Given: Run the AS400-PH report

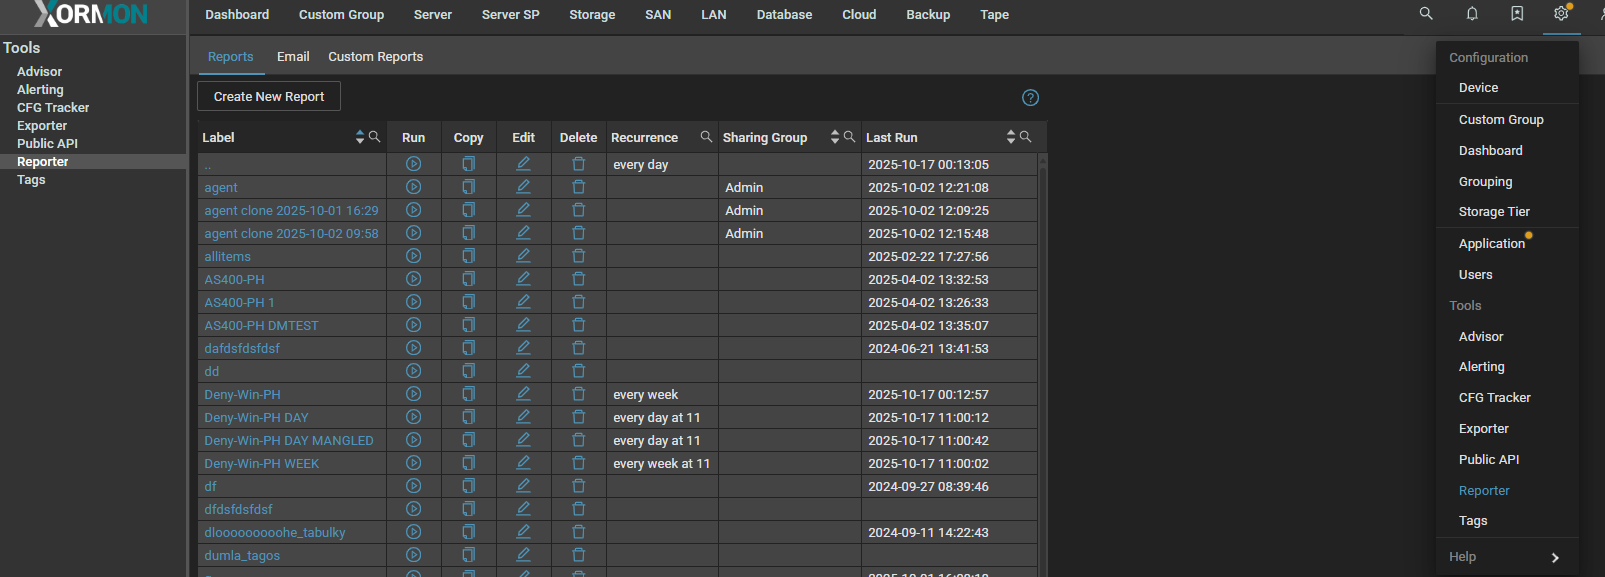Looking at the screenshot, I should [413, 279].
